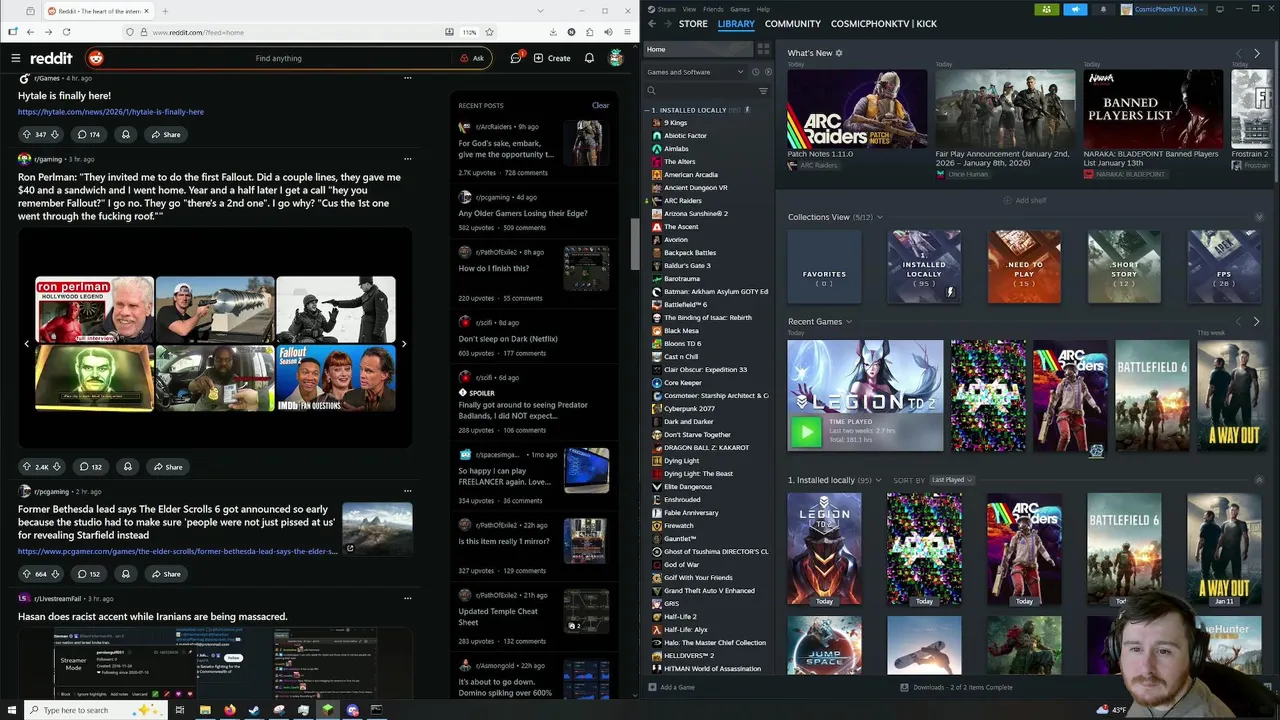Clear Reddit recent posts list
Viewport: 1280px width, 720px height.
[x=600, y=105]
